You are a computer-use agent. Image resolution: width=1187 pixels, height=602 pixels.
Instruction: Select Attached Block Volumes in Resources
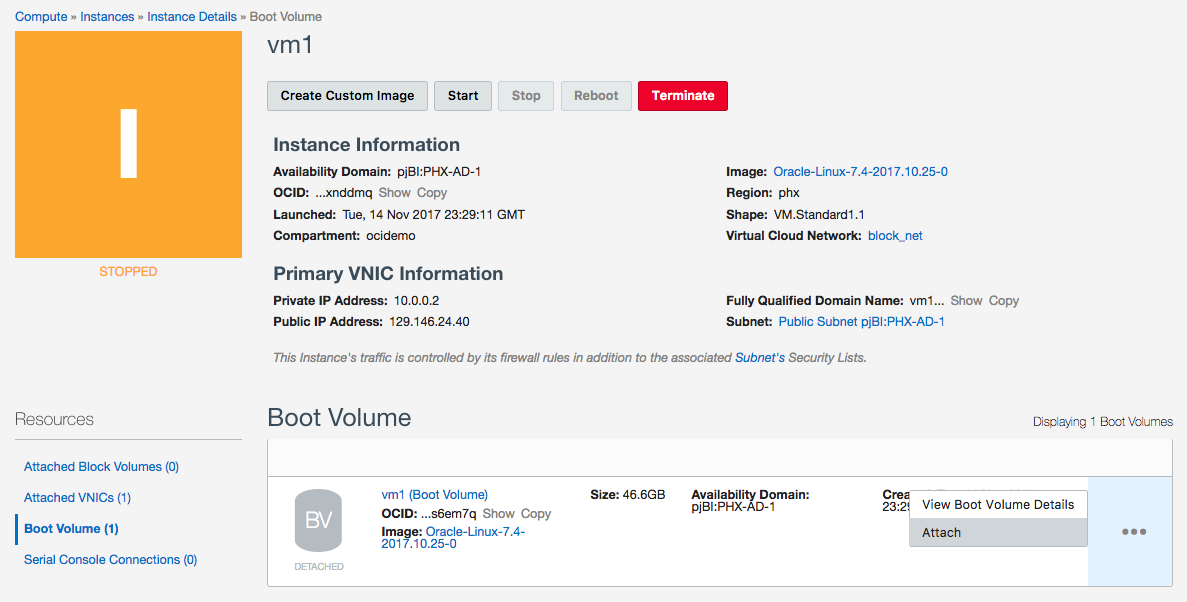click(x=101, y=467)
